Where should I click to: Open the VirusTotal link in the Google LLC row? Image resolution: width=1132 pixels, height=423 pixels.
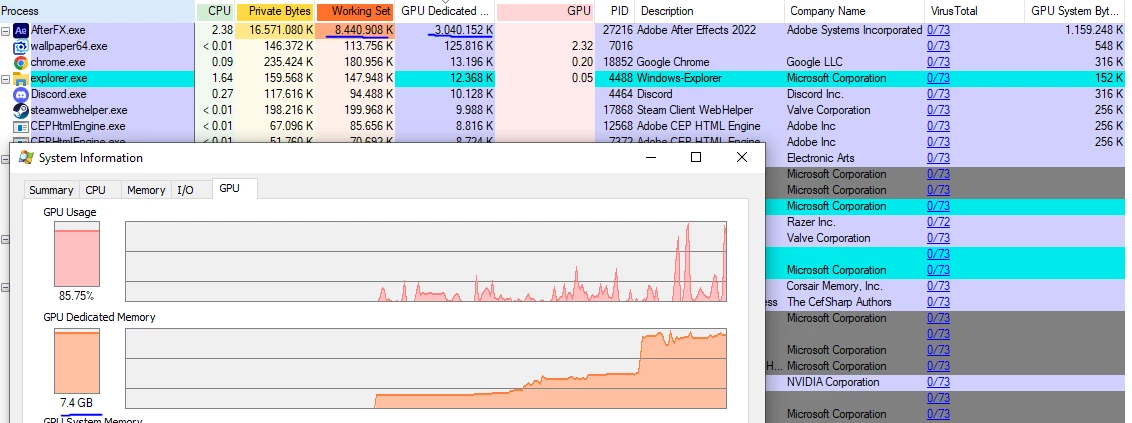939,62
